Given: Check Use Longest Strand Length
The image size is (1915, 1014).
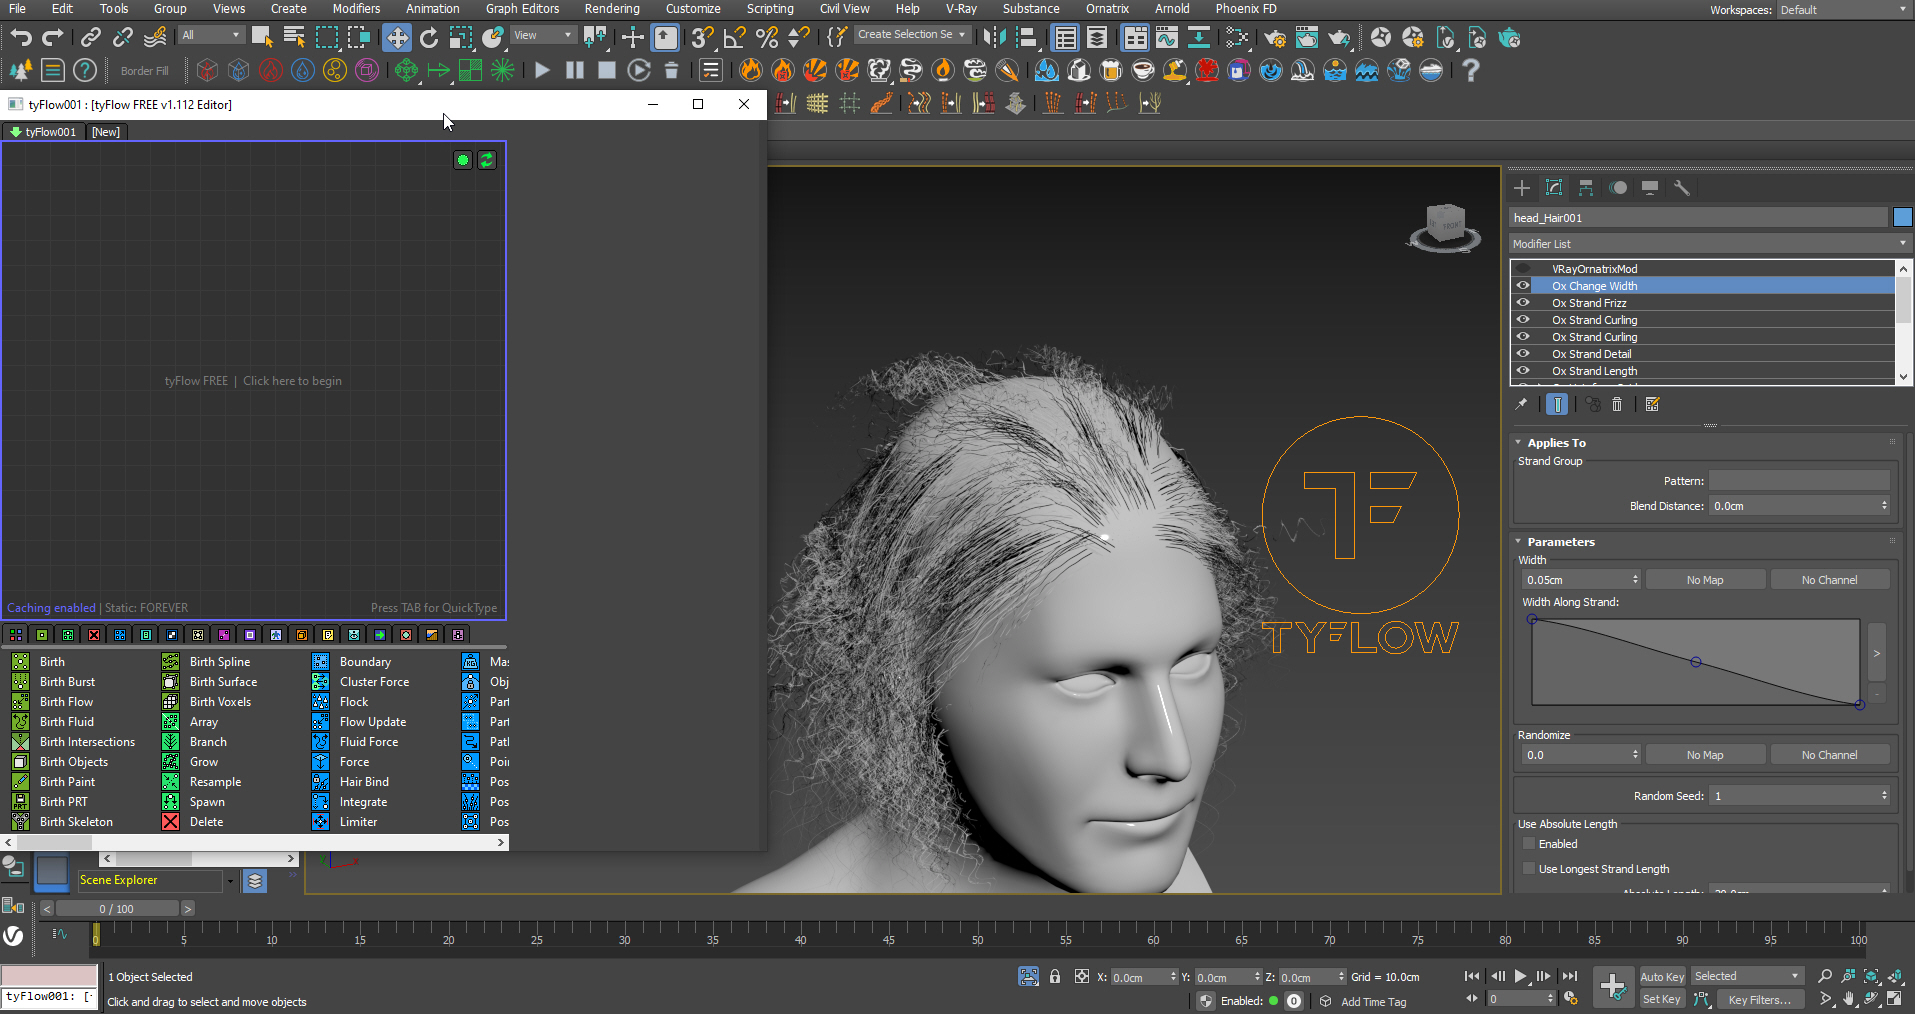Looking at the screenshot, I should pos(1529,869).
